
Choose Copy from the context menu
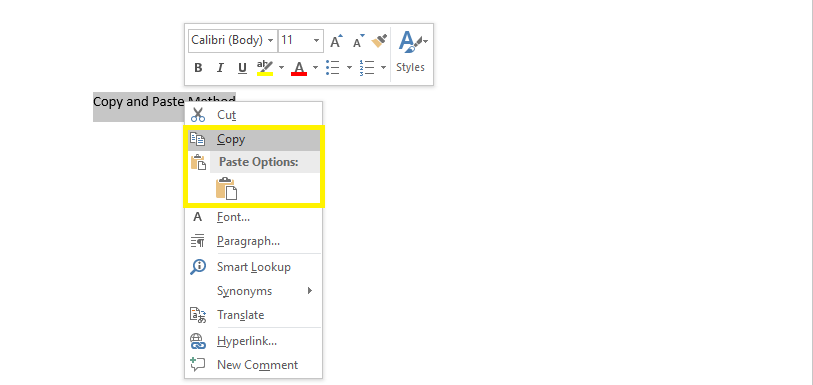(254, 139)
